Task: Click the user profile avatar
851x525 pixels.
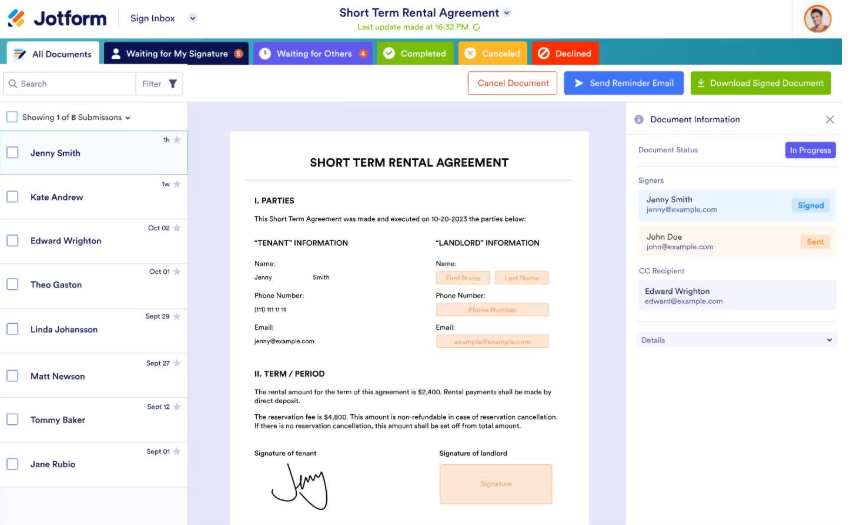Action: 817,18
